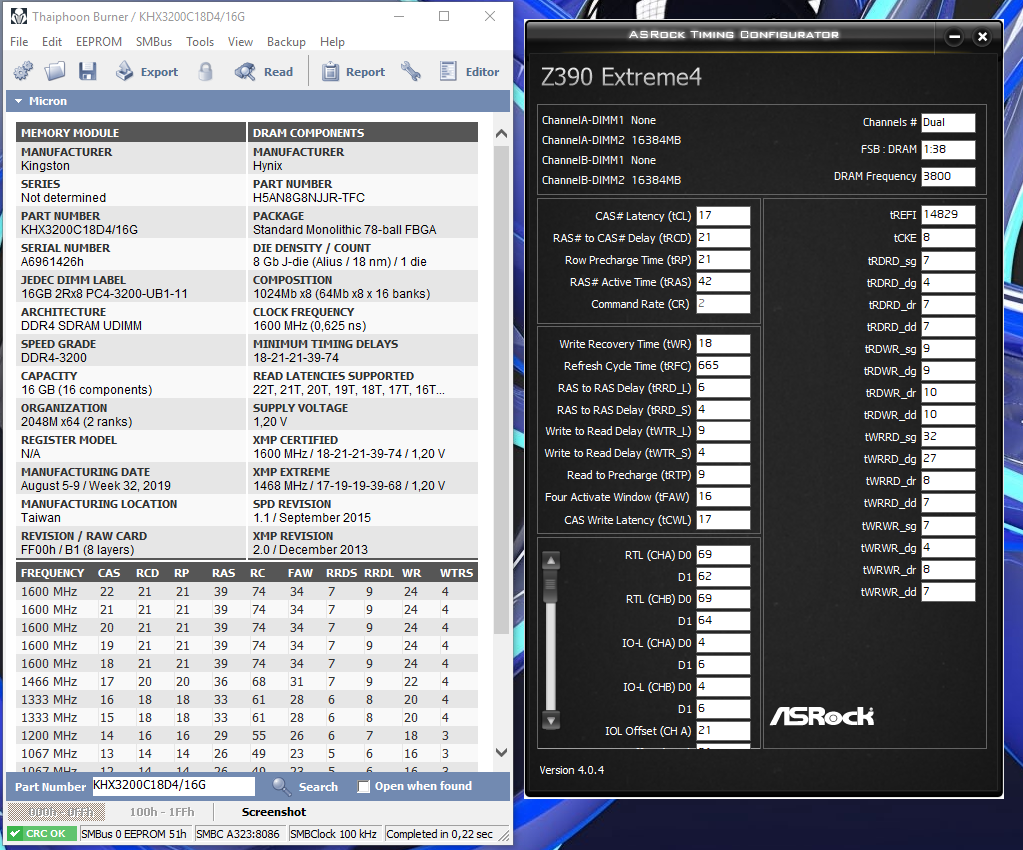The width and height of the screenshot is (1023, 850).
Task: Click the RTL (CHA) D0 value field
Action: 724,554
